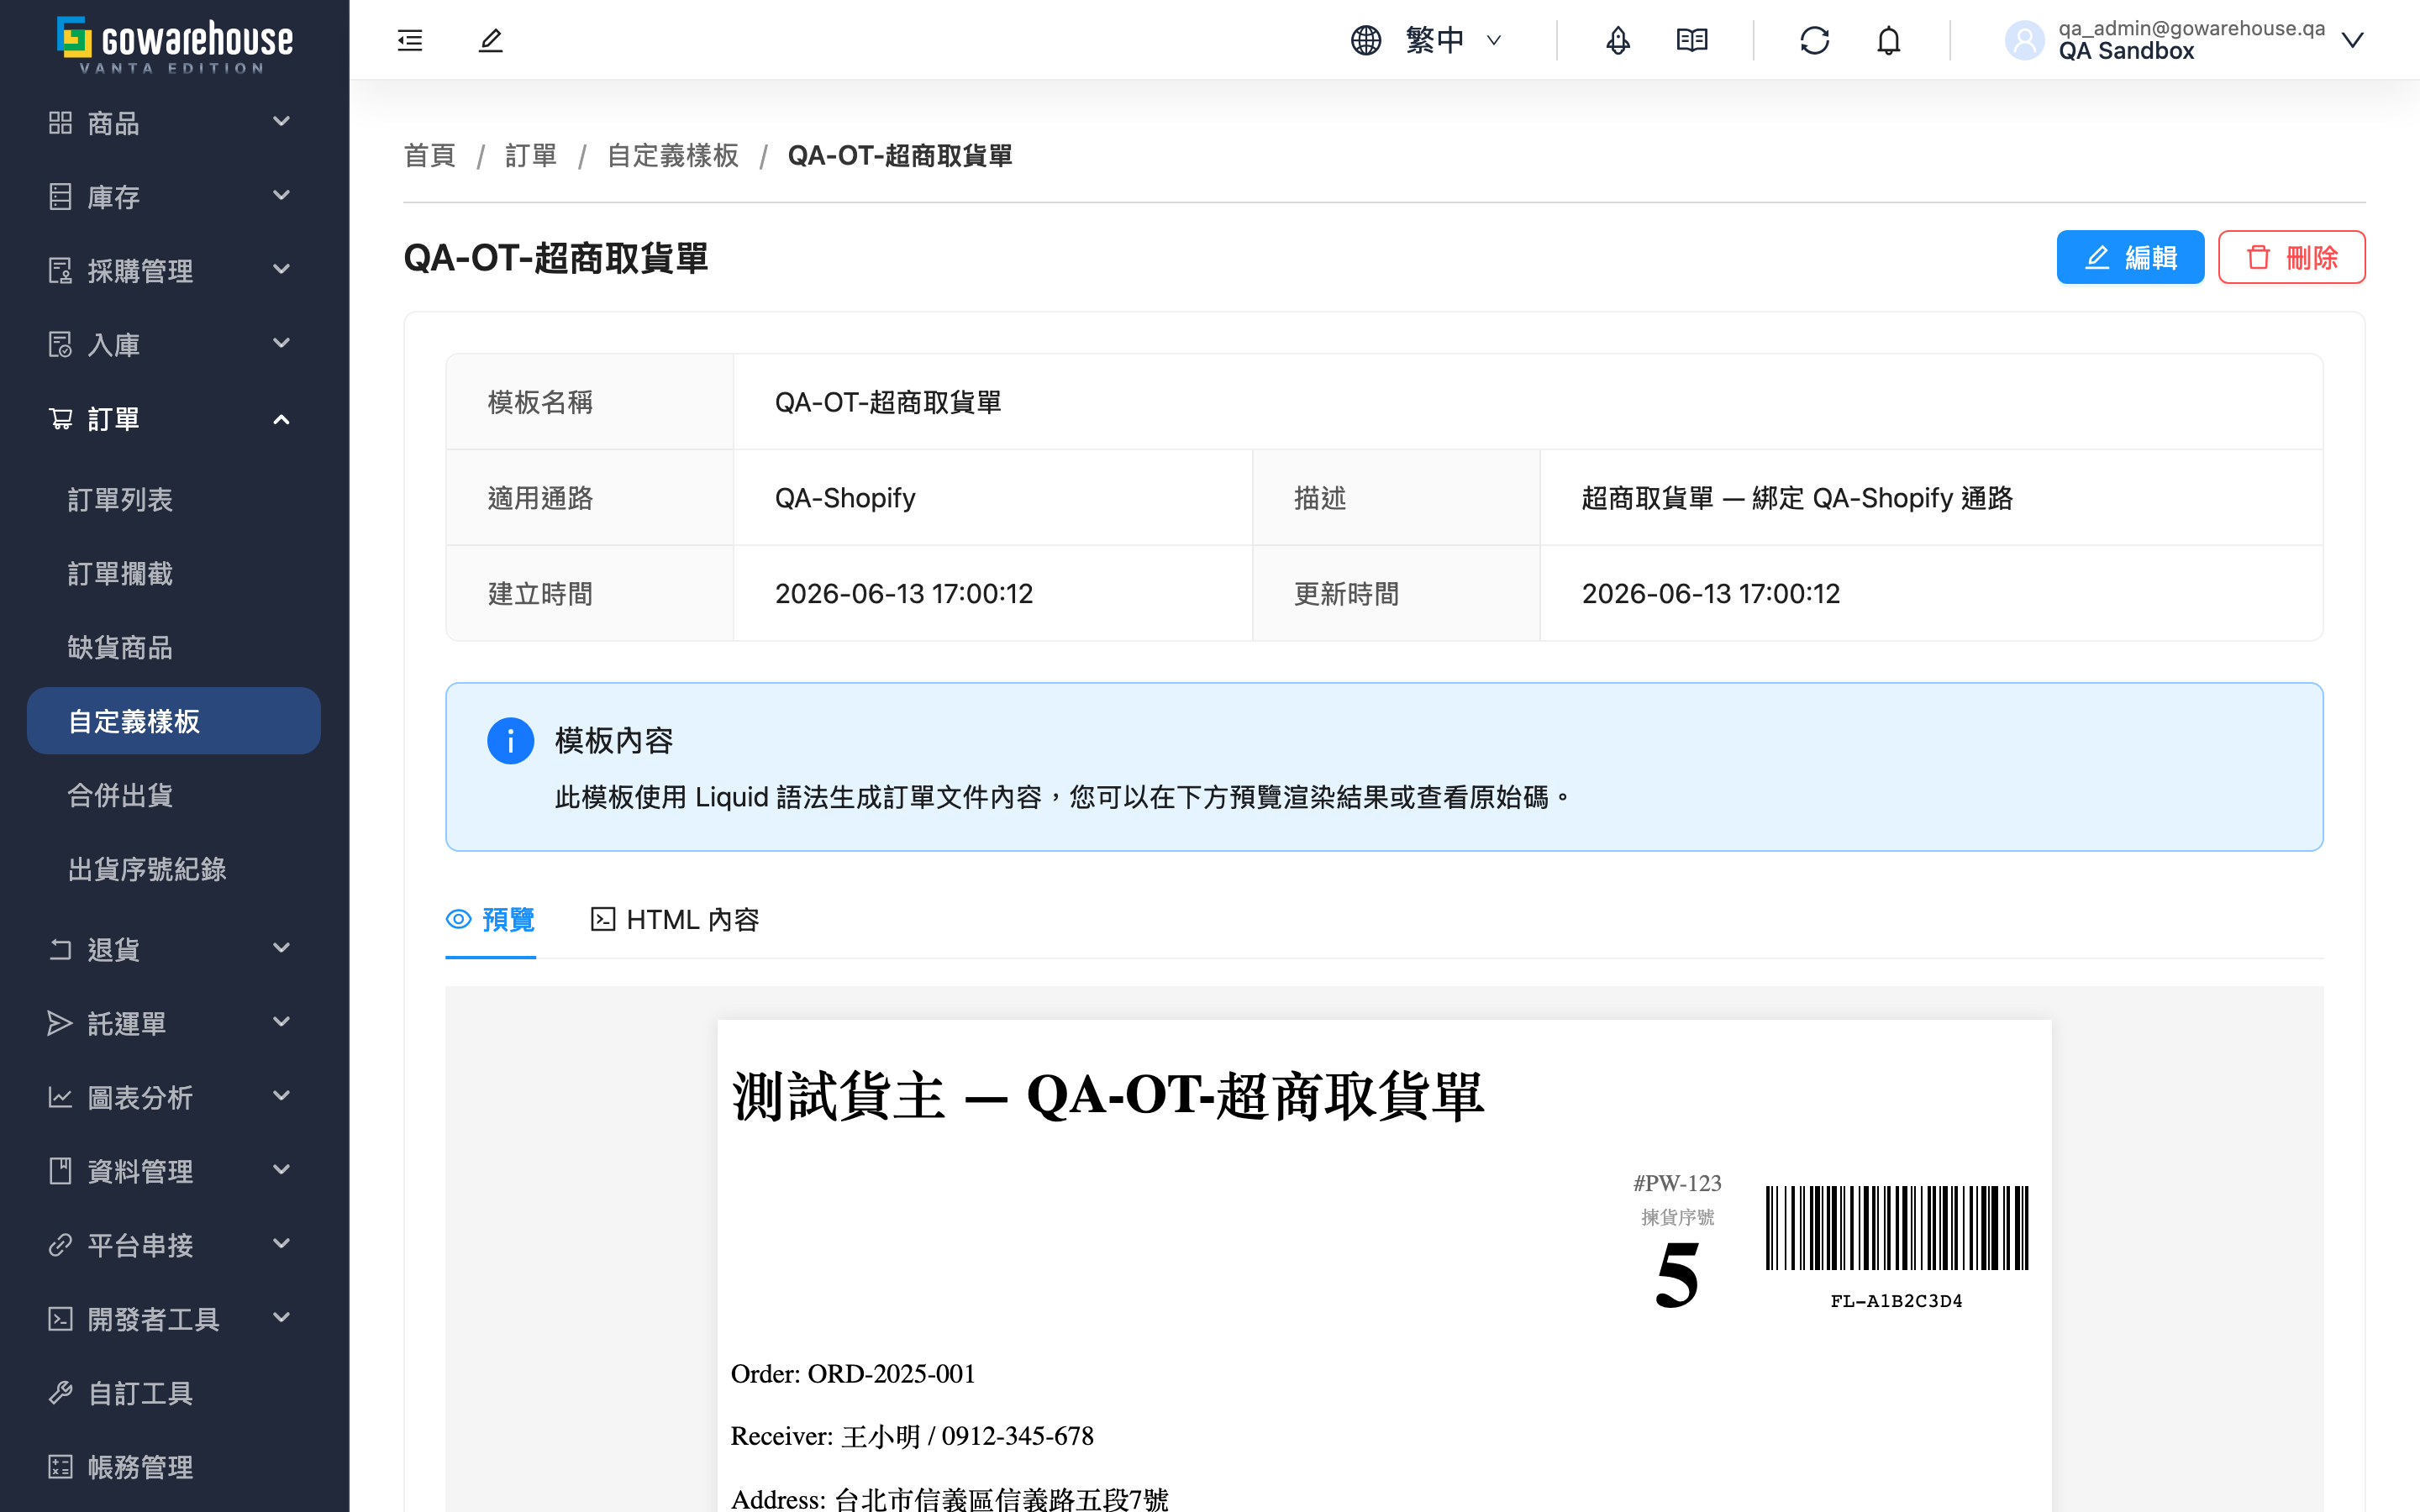2420x1512 pixels.
Task: Expand the 退貨 menu chevron
Action: coord(282,947)
